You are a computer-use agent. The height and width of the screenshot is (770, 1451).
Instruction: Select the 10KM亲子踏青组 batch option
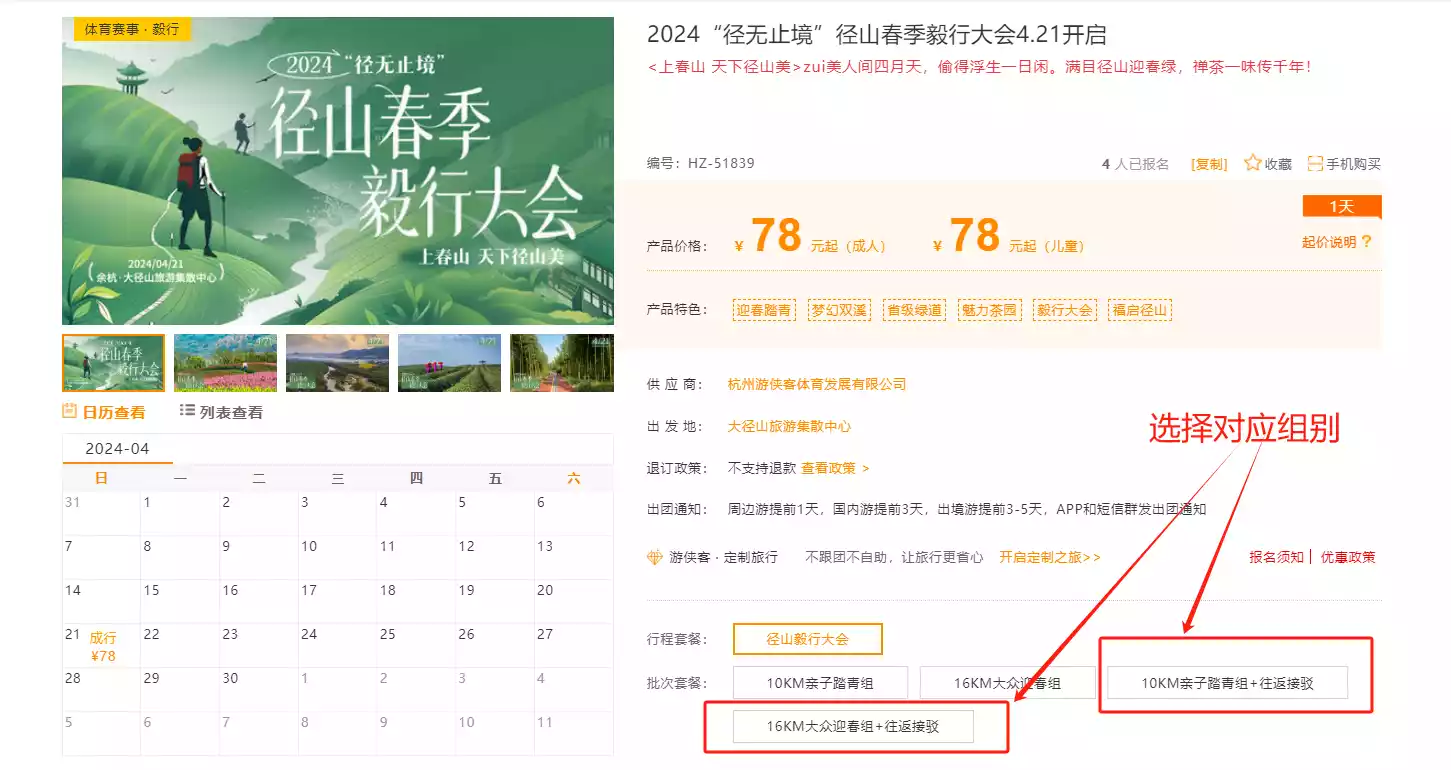(820, 683)
